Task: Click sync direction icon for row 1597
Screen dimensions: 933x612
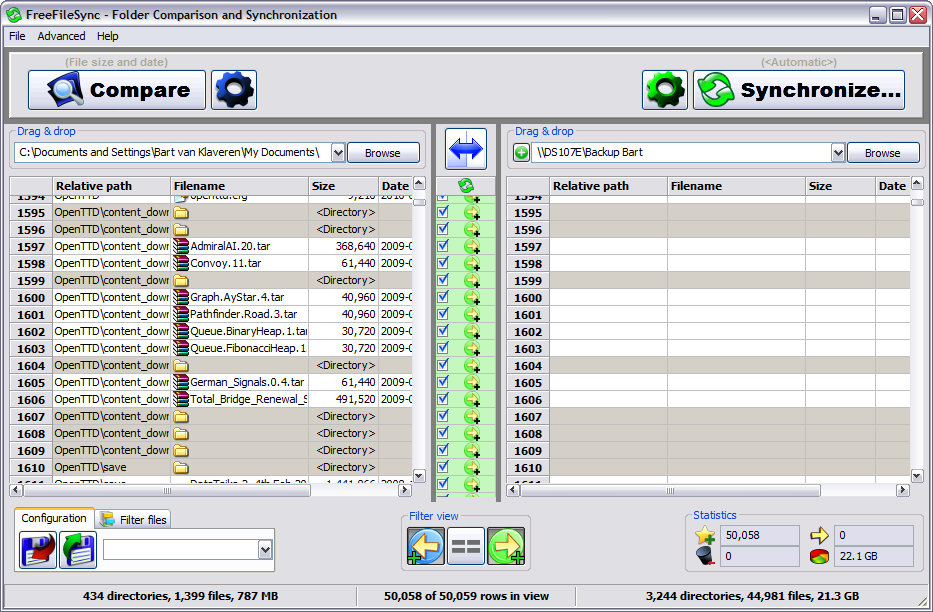Action: click(472, 246)
